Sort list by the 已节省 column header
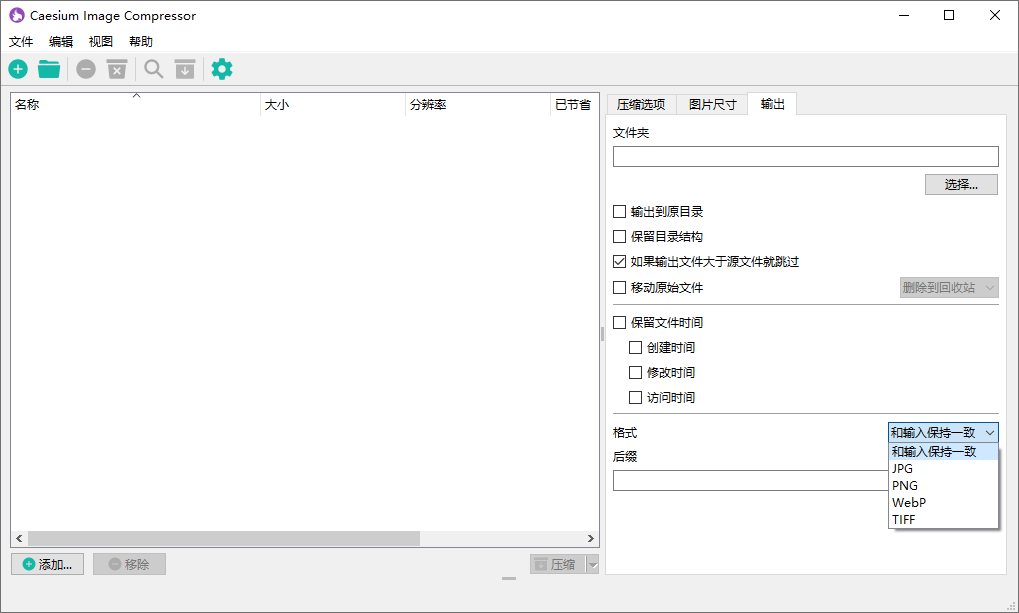The image size is (1019, 613). (x=574, y=105)
